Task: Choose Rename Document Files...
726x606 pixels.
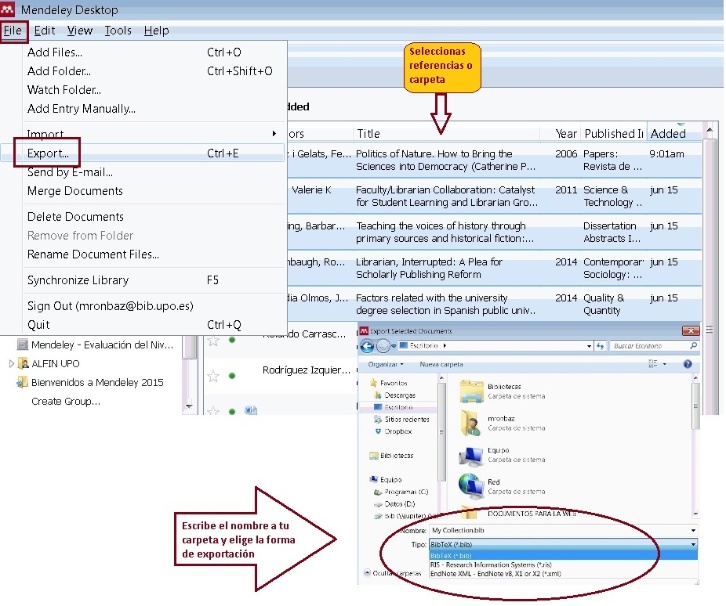Action: coord(143,254)
